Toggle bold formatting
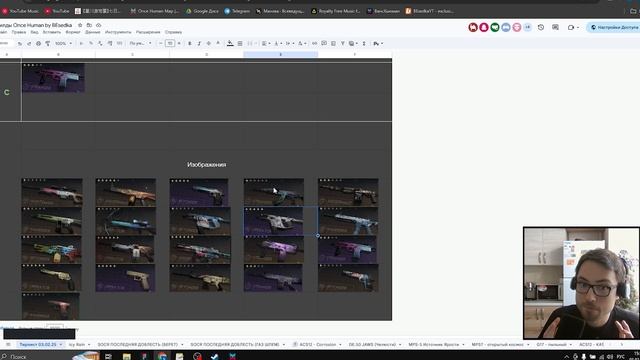The height and width of the screenshot is (360, 640). [x=190, y=43]
